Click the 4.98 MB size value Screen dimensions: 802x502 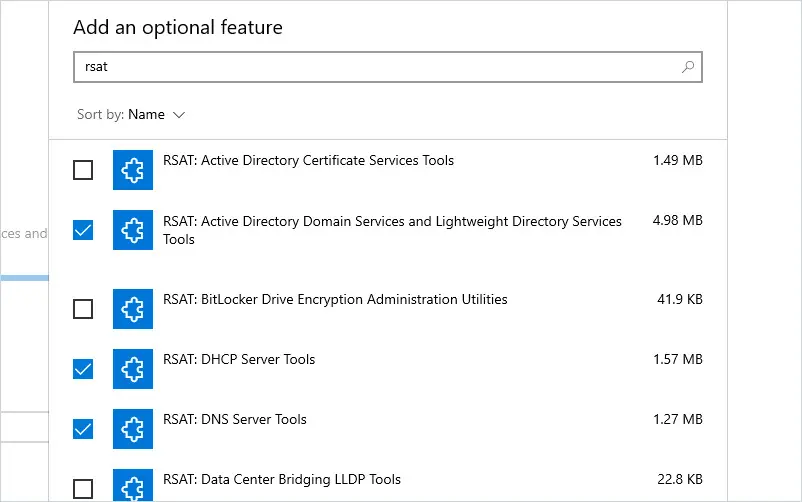pyautogui.click(x=678, y=221)
